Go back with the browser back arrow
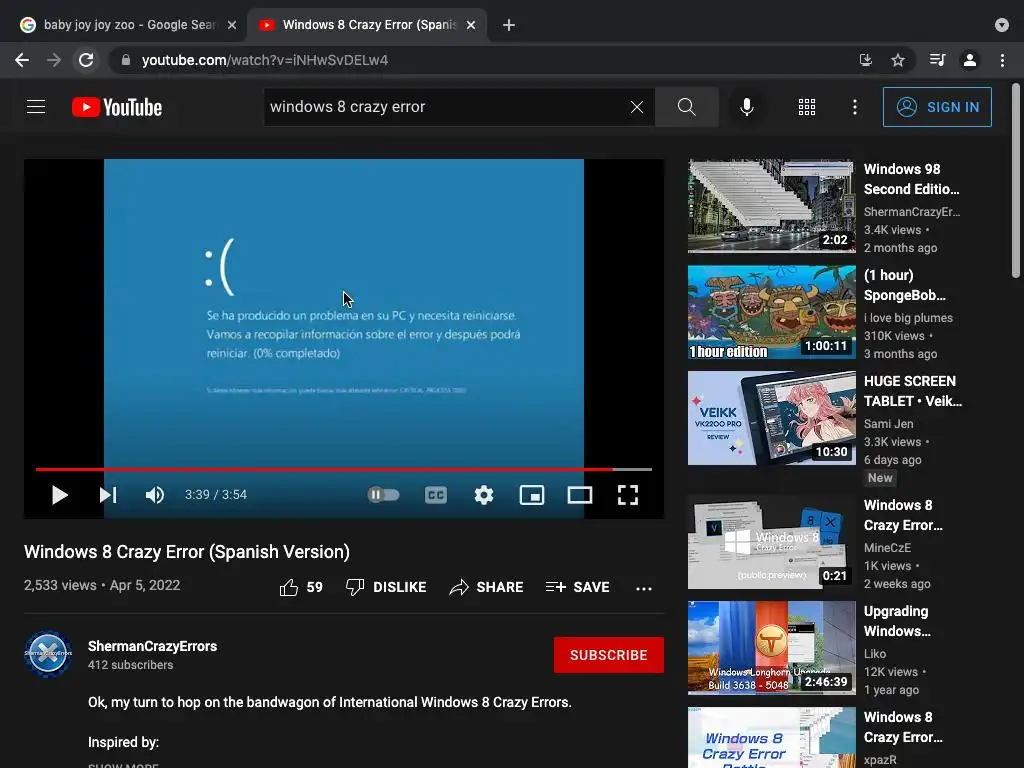This screenshot has width=1024, height=768. coord(22,60)
